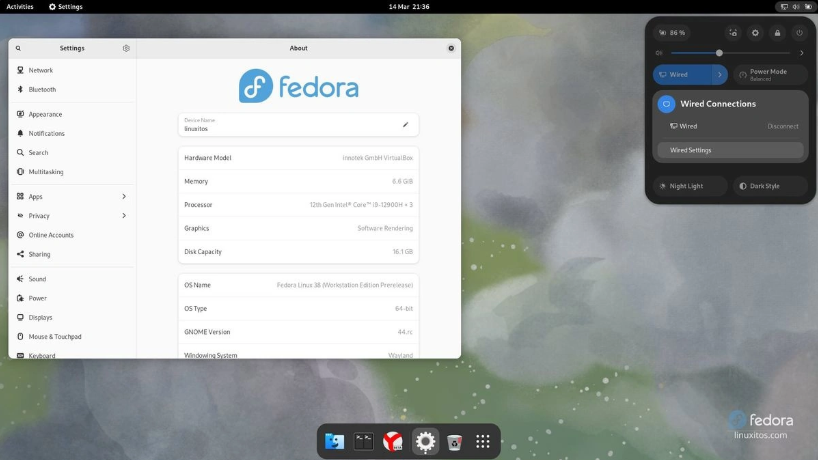Click the search icon in Settings header

coord(18,48)
